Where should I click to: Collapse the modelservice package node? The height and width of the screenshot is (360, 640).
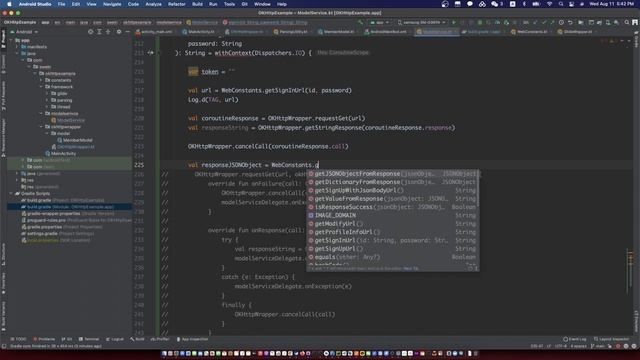(x=41, y=113)
